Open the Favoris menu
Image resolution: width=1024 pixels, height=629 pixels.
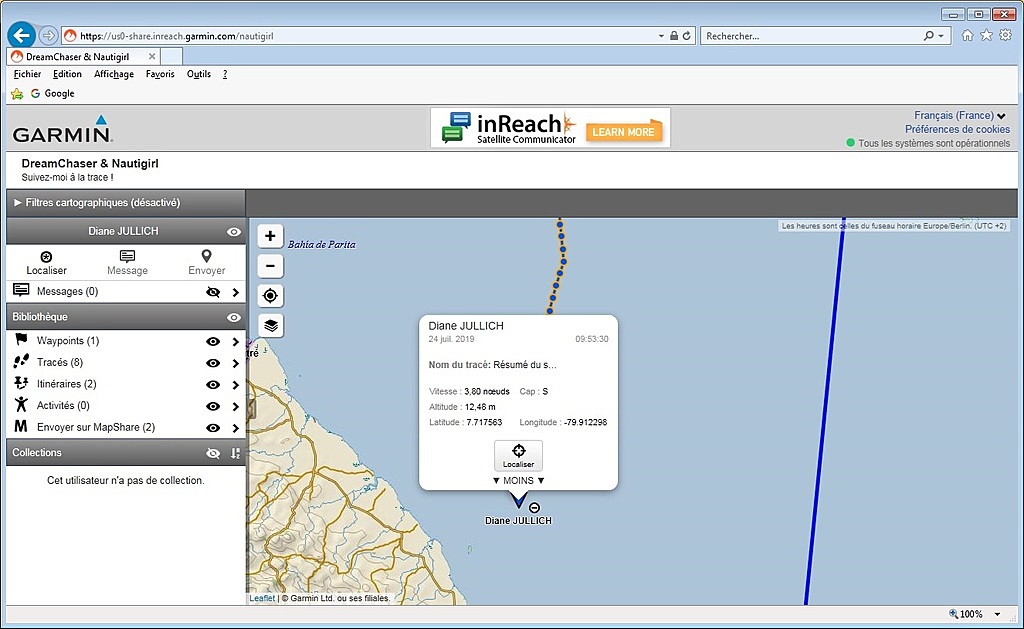160,74
